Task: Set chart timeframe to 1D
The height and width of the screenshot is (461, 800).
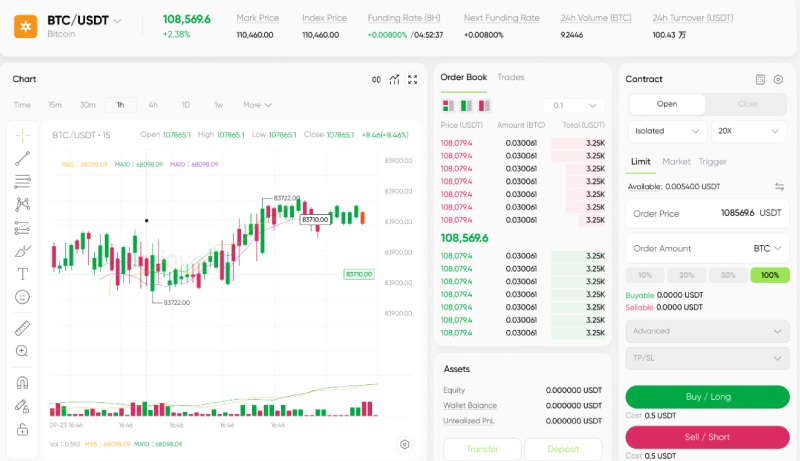Action: (186, 105)
